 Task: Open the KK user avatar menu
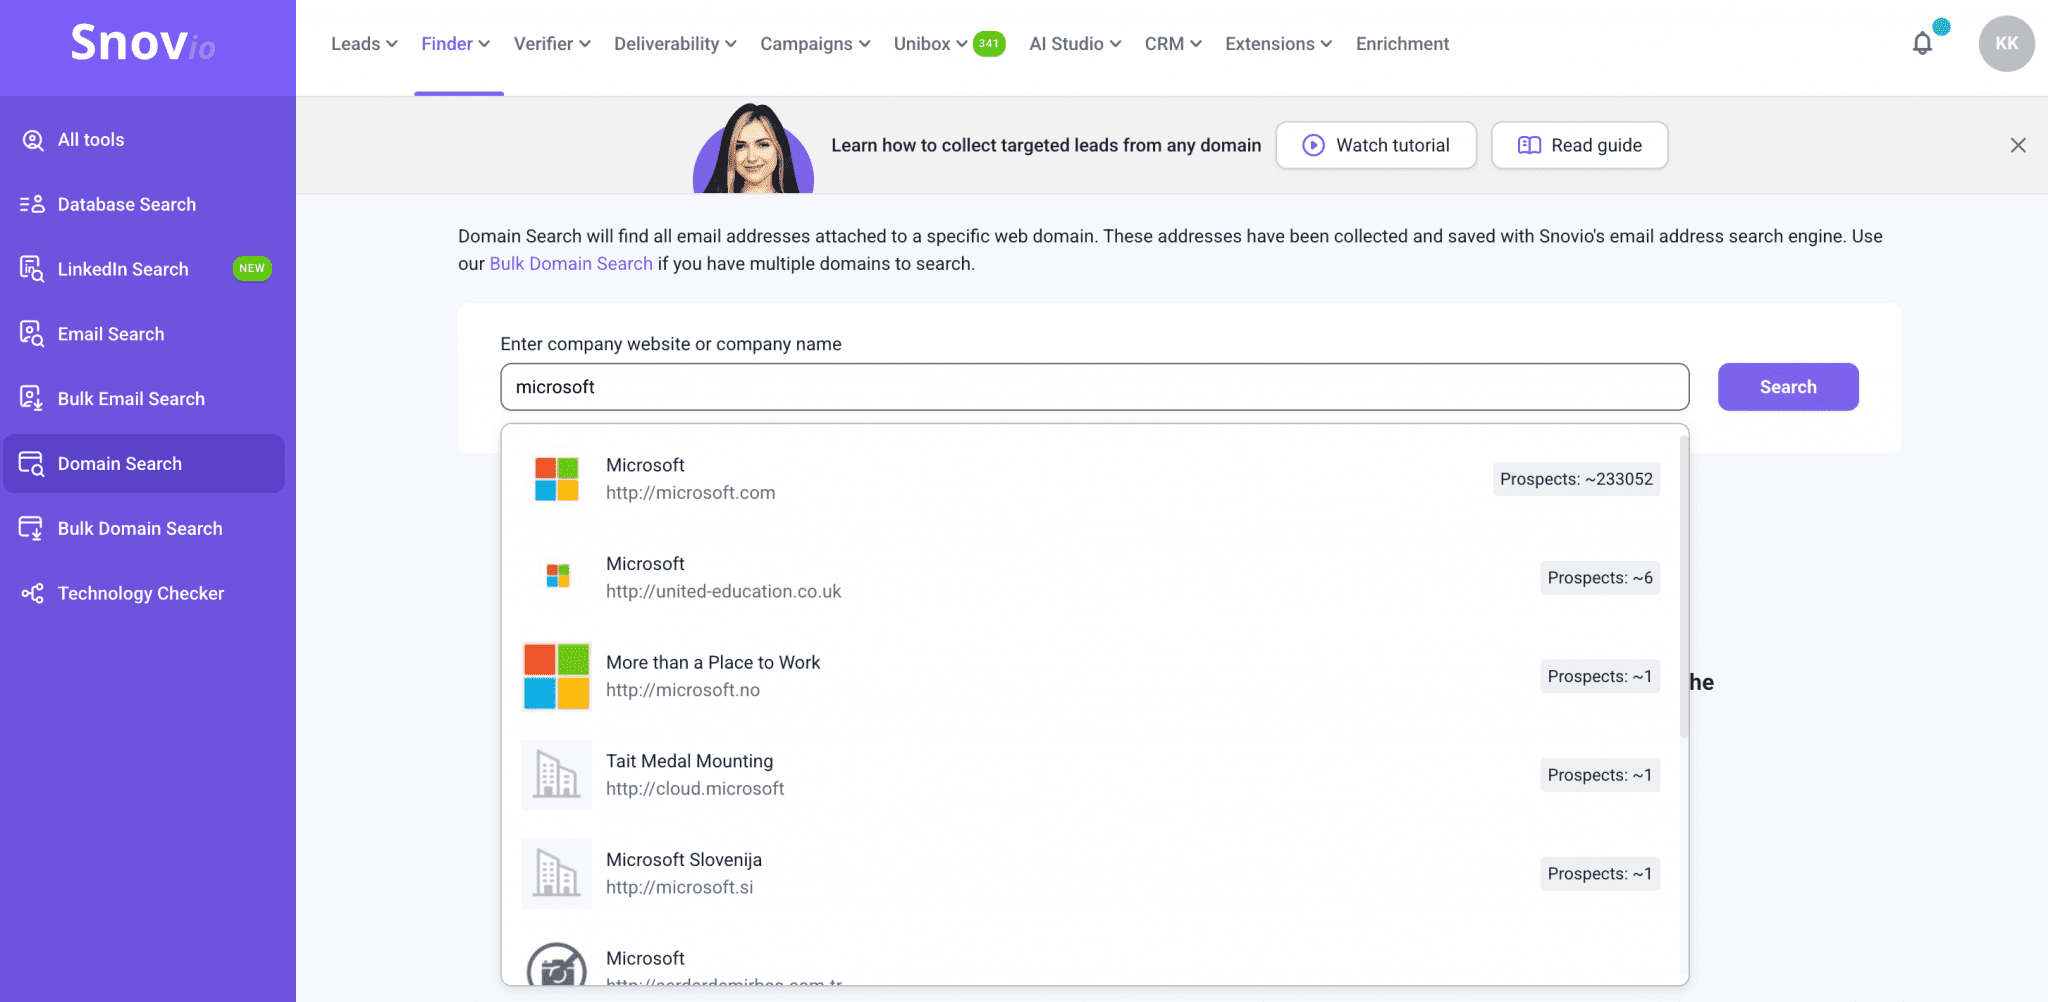tap(2005, 44)
